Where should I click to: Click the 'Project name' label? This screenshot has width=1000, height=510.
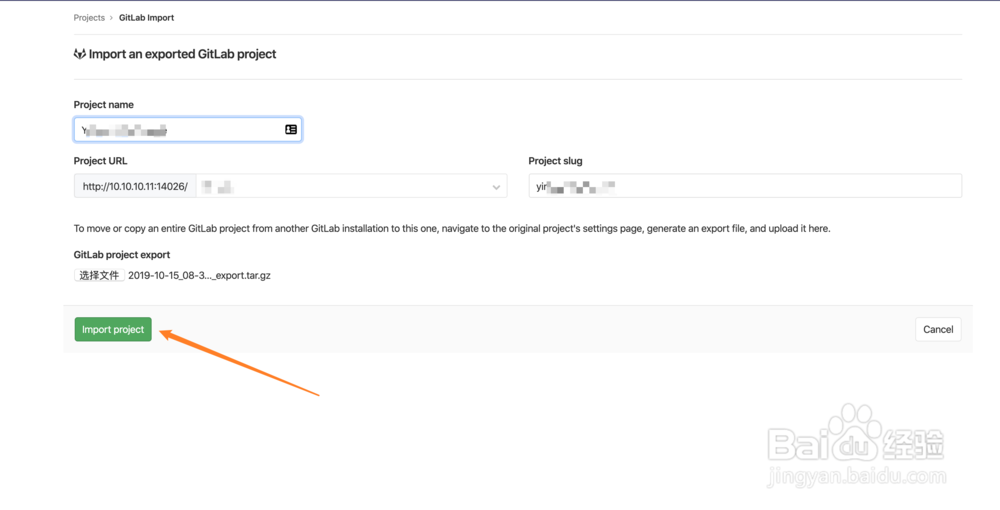(x=103, y=105)
